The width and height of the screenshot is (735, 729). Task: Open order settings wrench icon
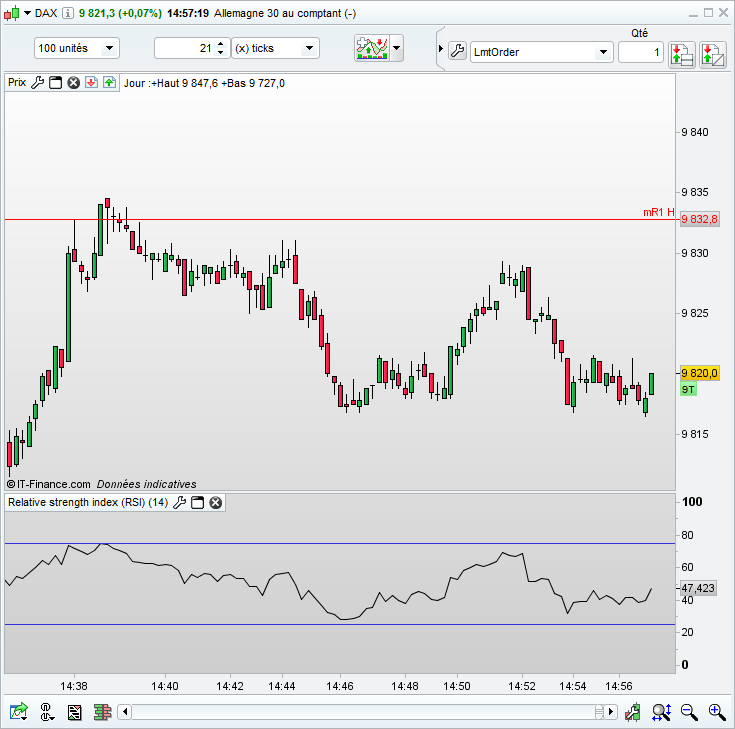[x=458, y=51]
